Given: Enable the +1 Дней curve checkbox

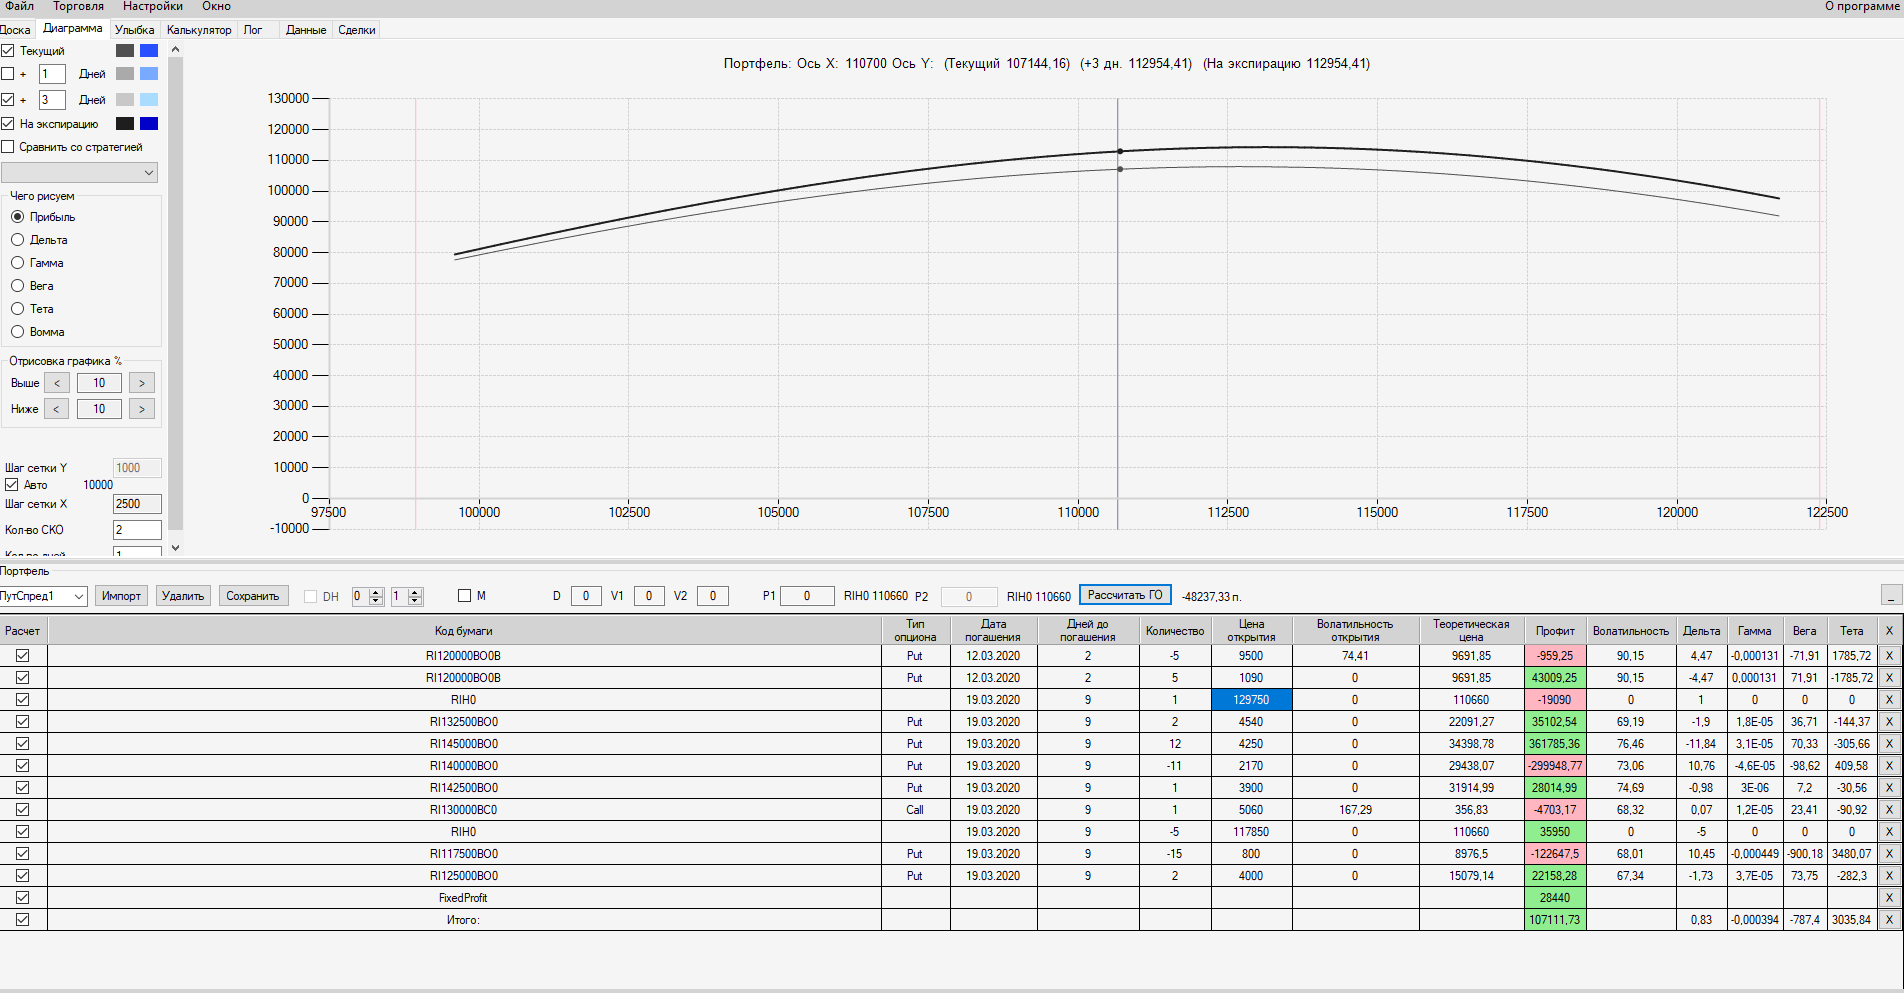Looking at the screenshot, I should click(x=8, y=74).
